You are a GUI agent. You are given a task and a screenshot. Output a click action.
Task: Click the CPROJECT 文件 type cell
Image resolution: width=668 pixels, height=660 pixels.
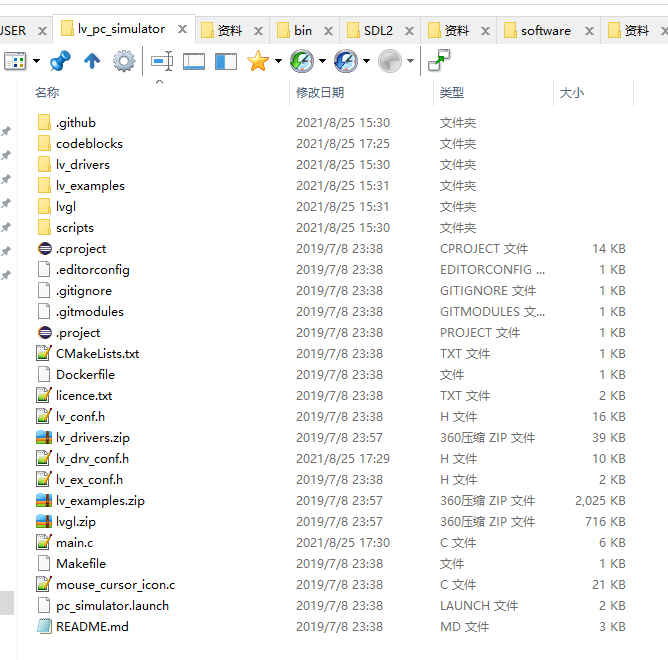(x=484, y=248)
